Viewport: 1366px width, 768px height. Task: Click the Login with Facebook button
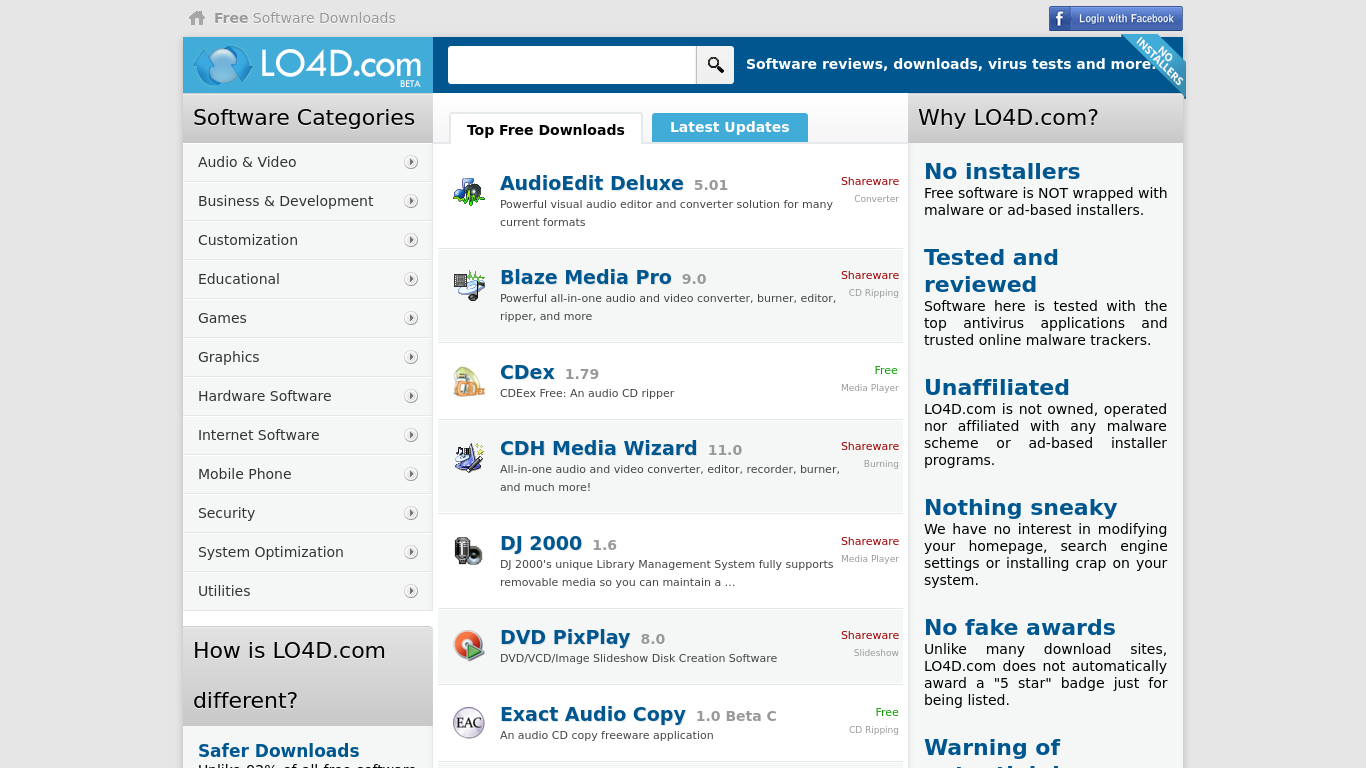click(x=1116, y=19)
